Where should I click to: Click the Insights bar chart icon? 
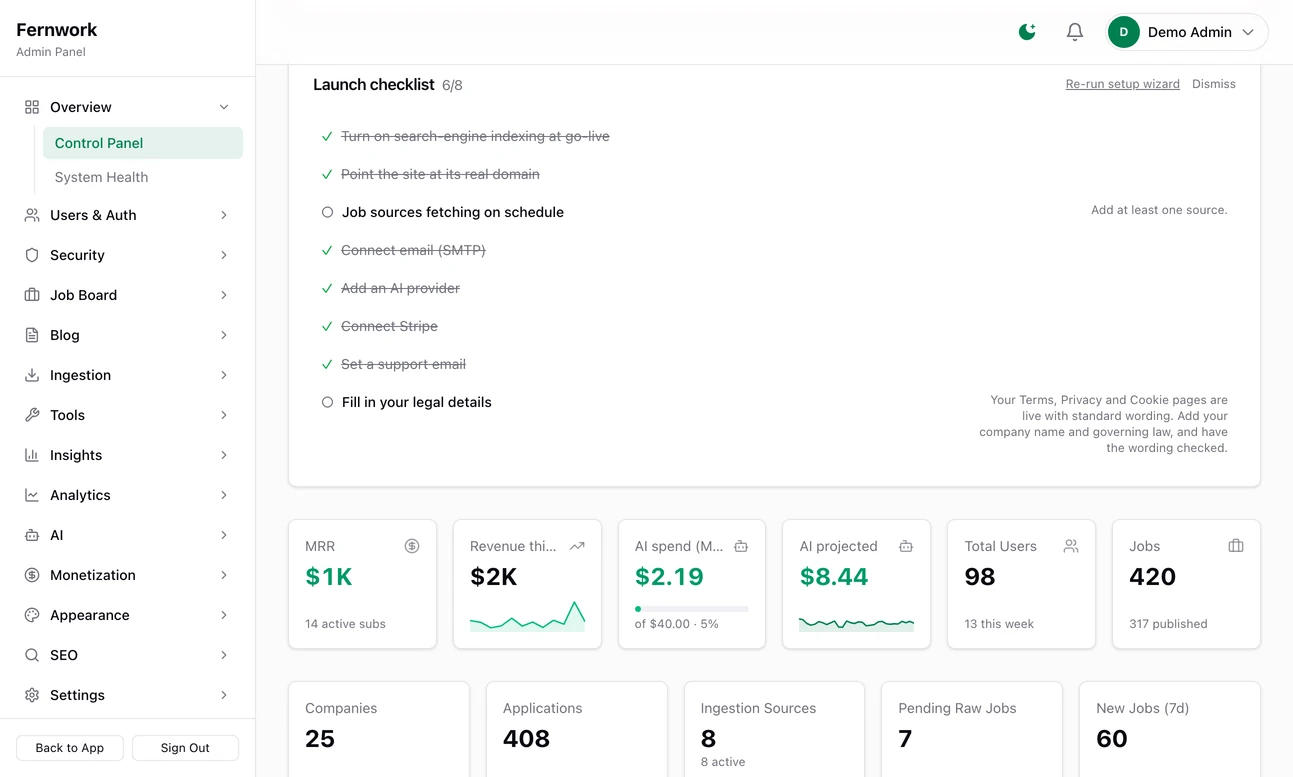(32, 455)
